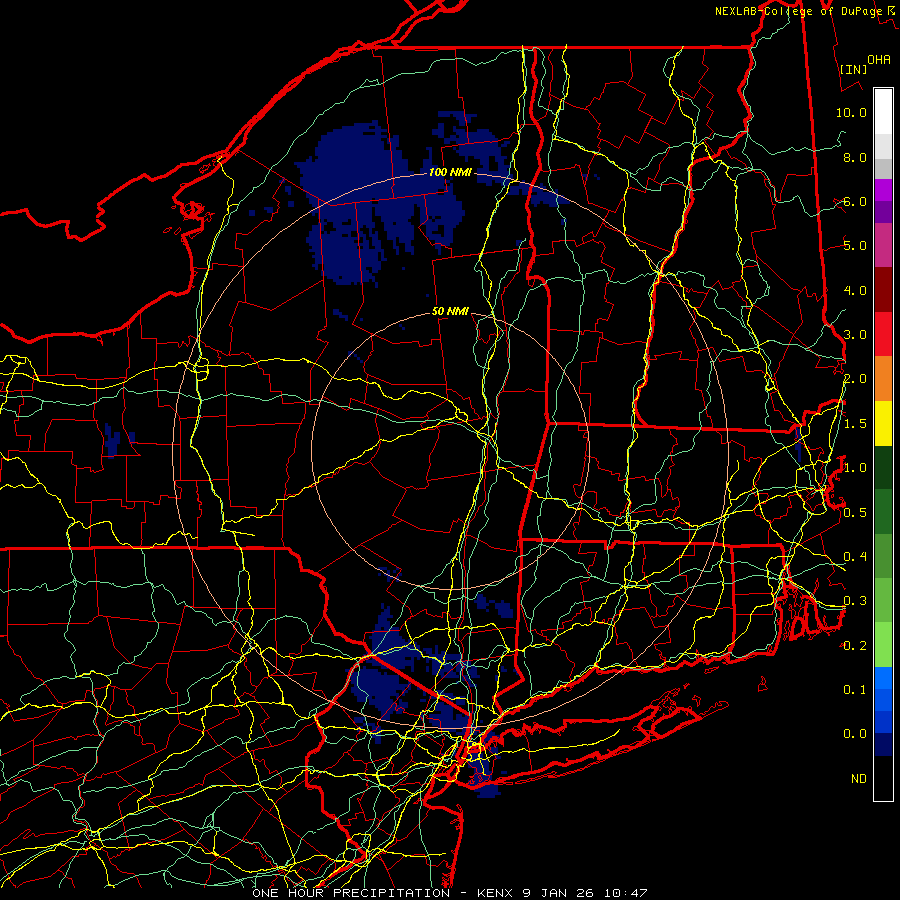Click the 10:47 timestamp in the footer

[x=627, y=893]
